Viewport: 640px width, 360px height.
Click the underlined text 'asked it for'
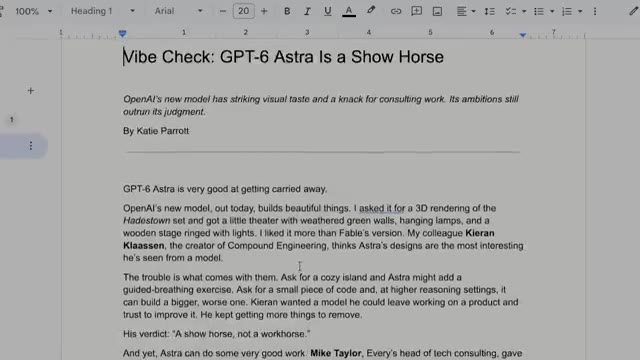click(382, 208)
